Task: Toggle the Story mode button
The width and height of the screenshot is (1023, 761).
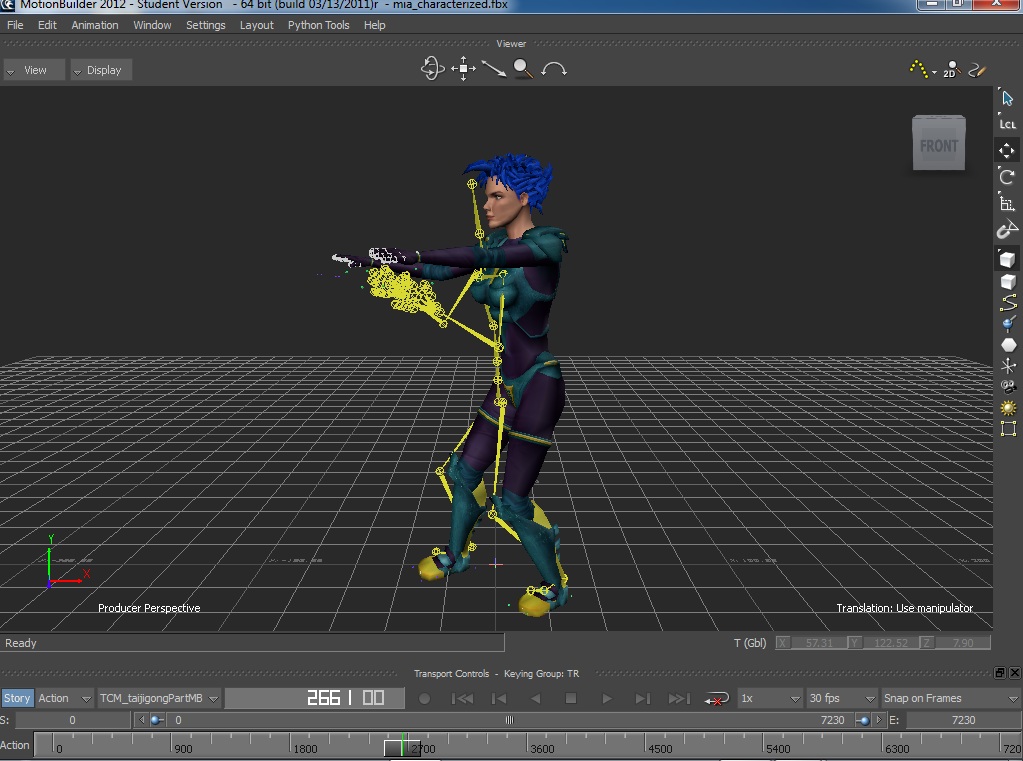Action: pos(17,698)
